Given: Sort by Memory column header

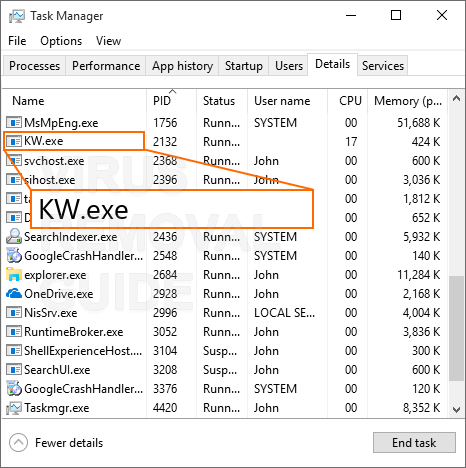Looking at the screenshot, I should pyautogui.click(x=408, y=101).
